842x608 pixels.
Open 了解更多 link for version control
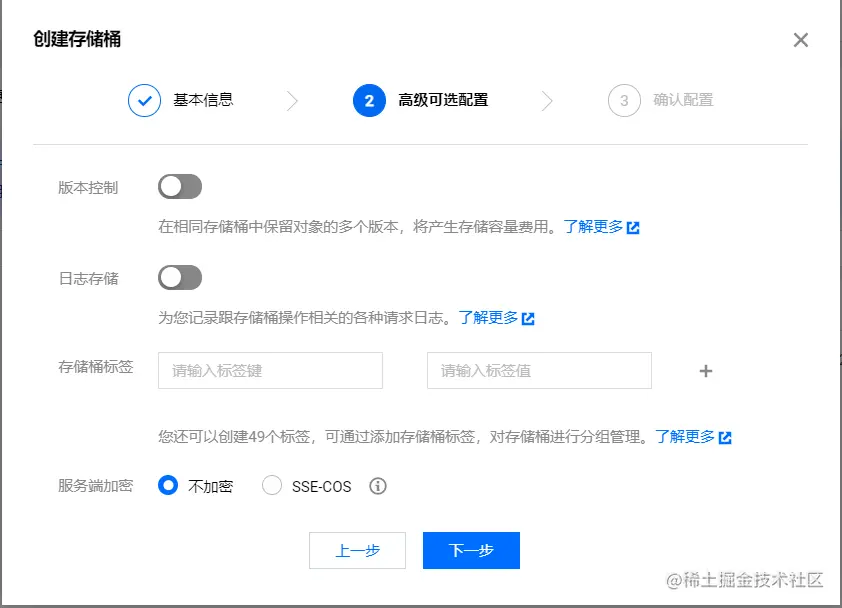pos(593,227)
